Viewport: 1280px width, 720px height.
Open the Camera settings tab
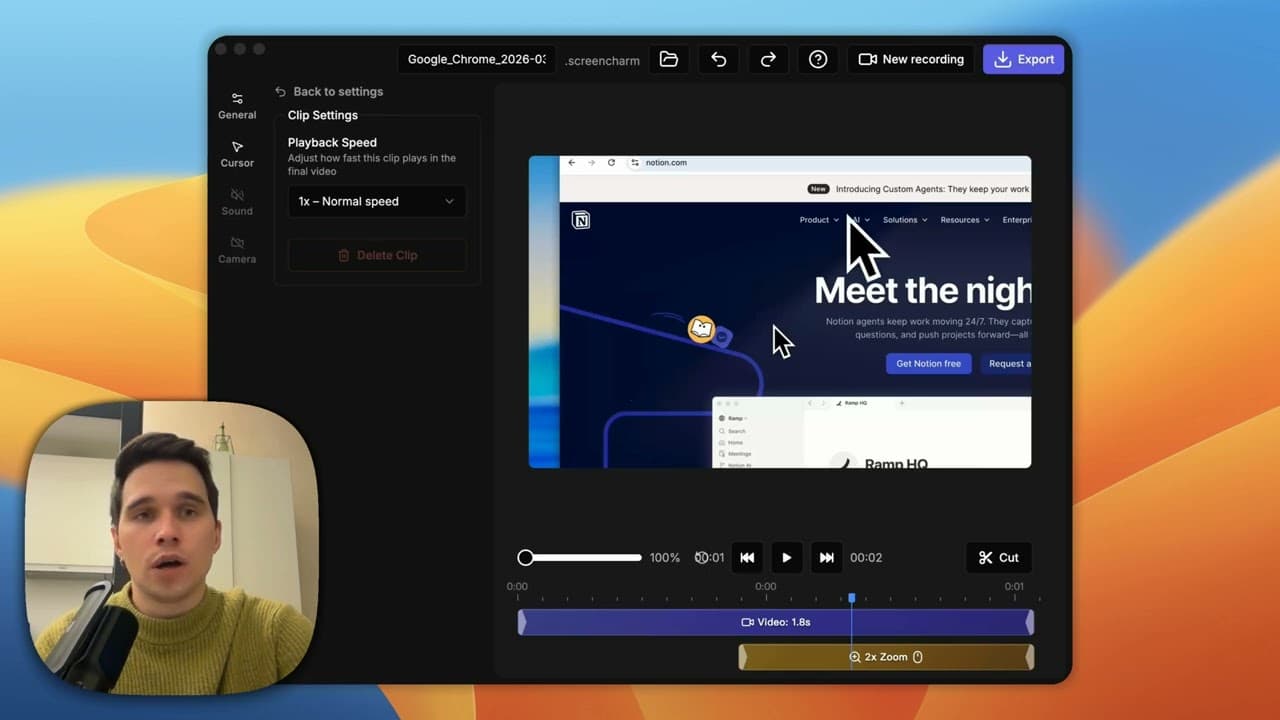coord(237,250)
